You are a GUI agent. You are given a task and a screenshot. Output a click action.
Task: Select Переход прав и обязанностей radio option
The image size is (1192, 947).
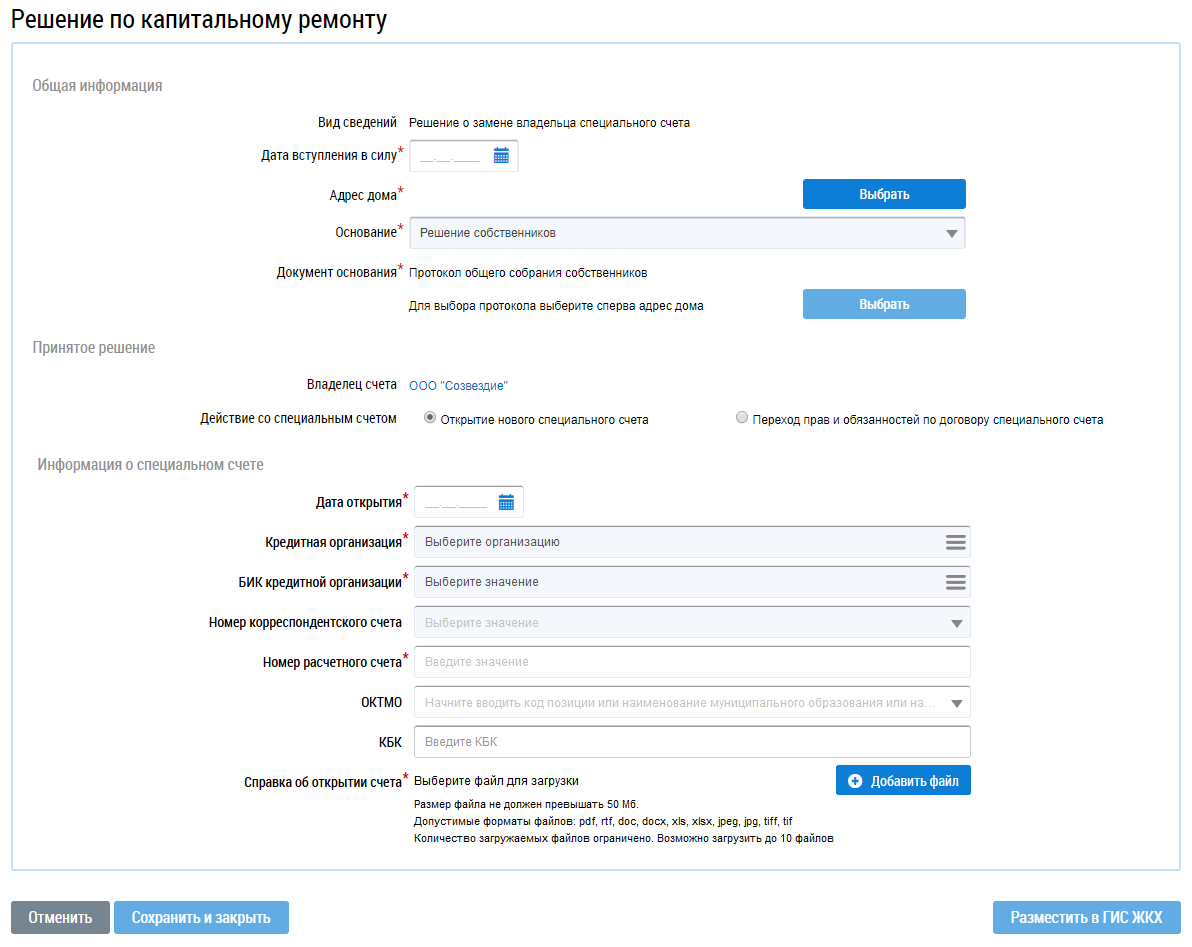pos(742,419)
